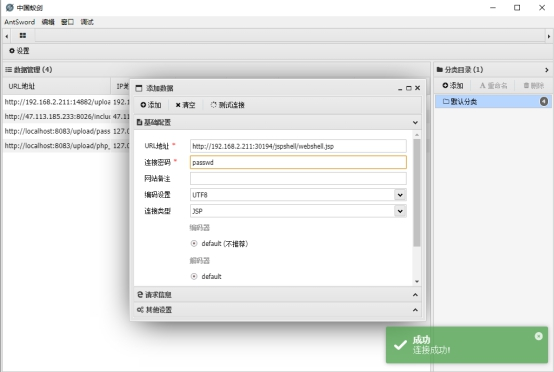Expand the 请求信息 section
Viewport: 554px width, 372px height.
(415, 295)
